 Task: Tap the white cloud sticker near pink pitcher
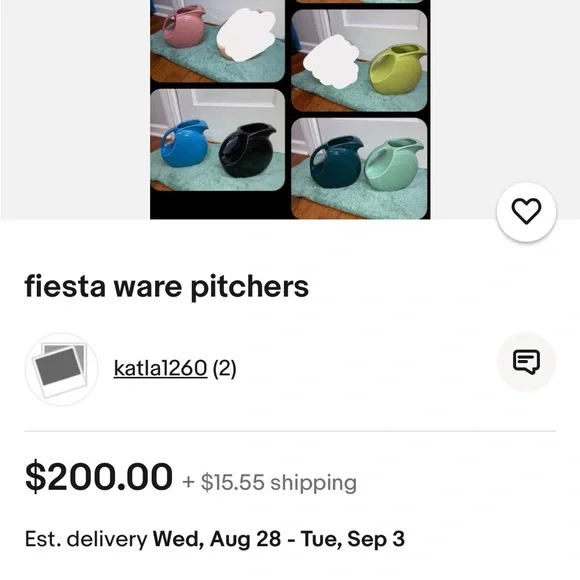246,35
